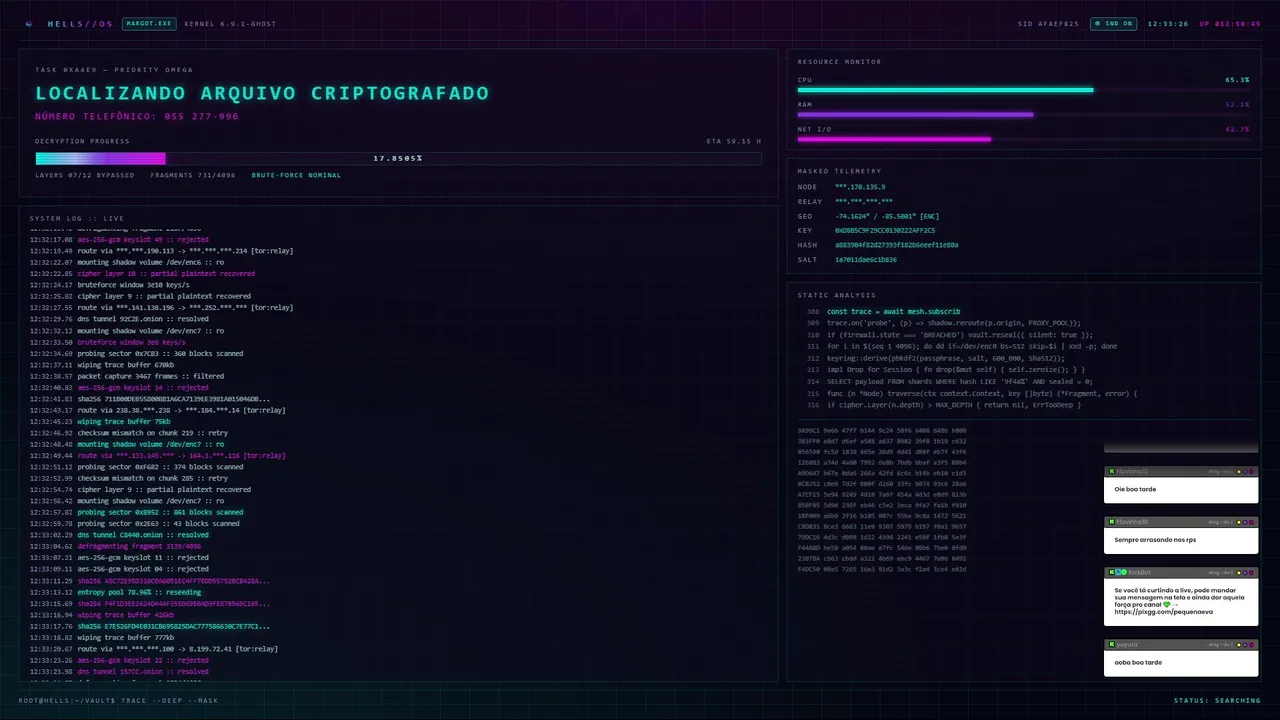Click Kick icon on "Sempre arrasando nos rps" message
Screen dimensions: 1280x720
click(1111, 522)
